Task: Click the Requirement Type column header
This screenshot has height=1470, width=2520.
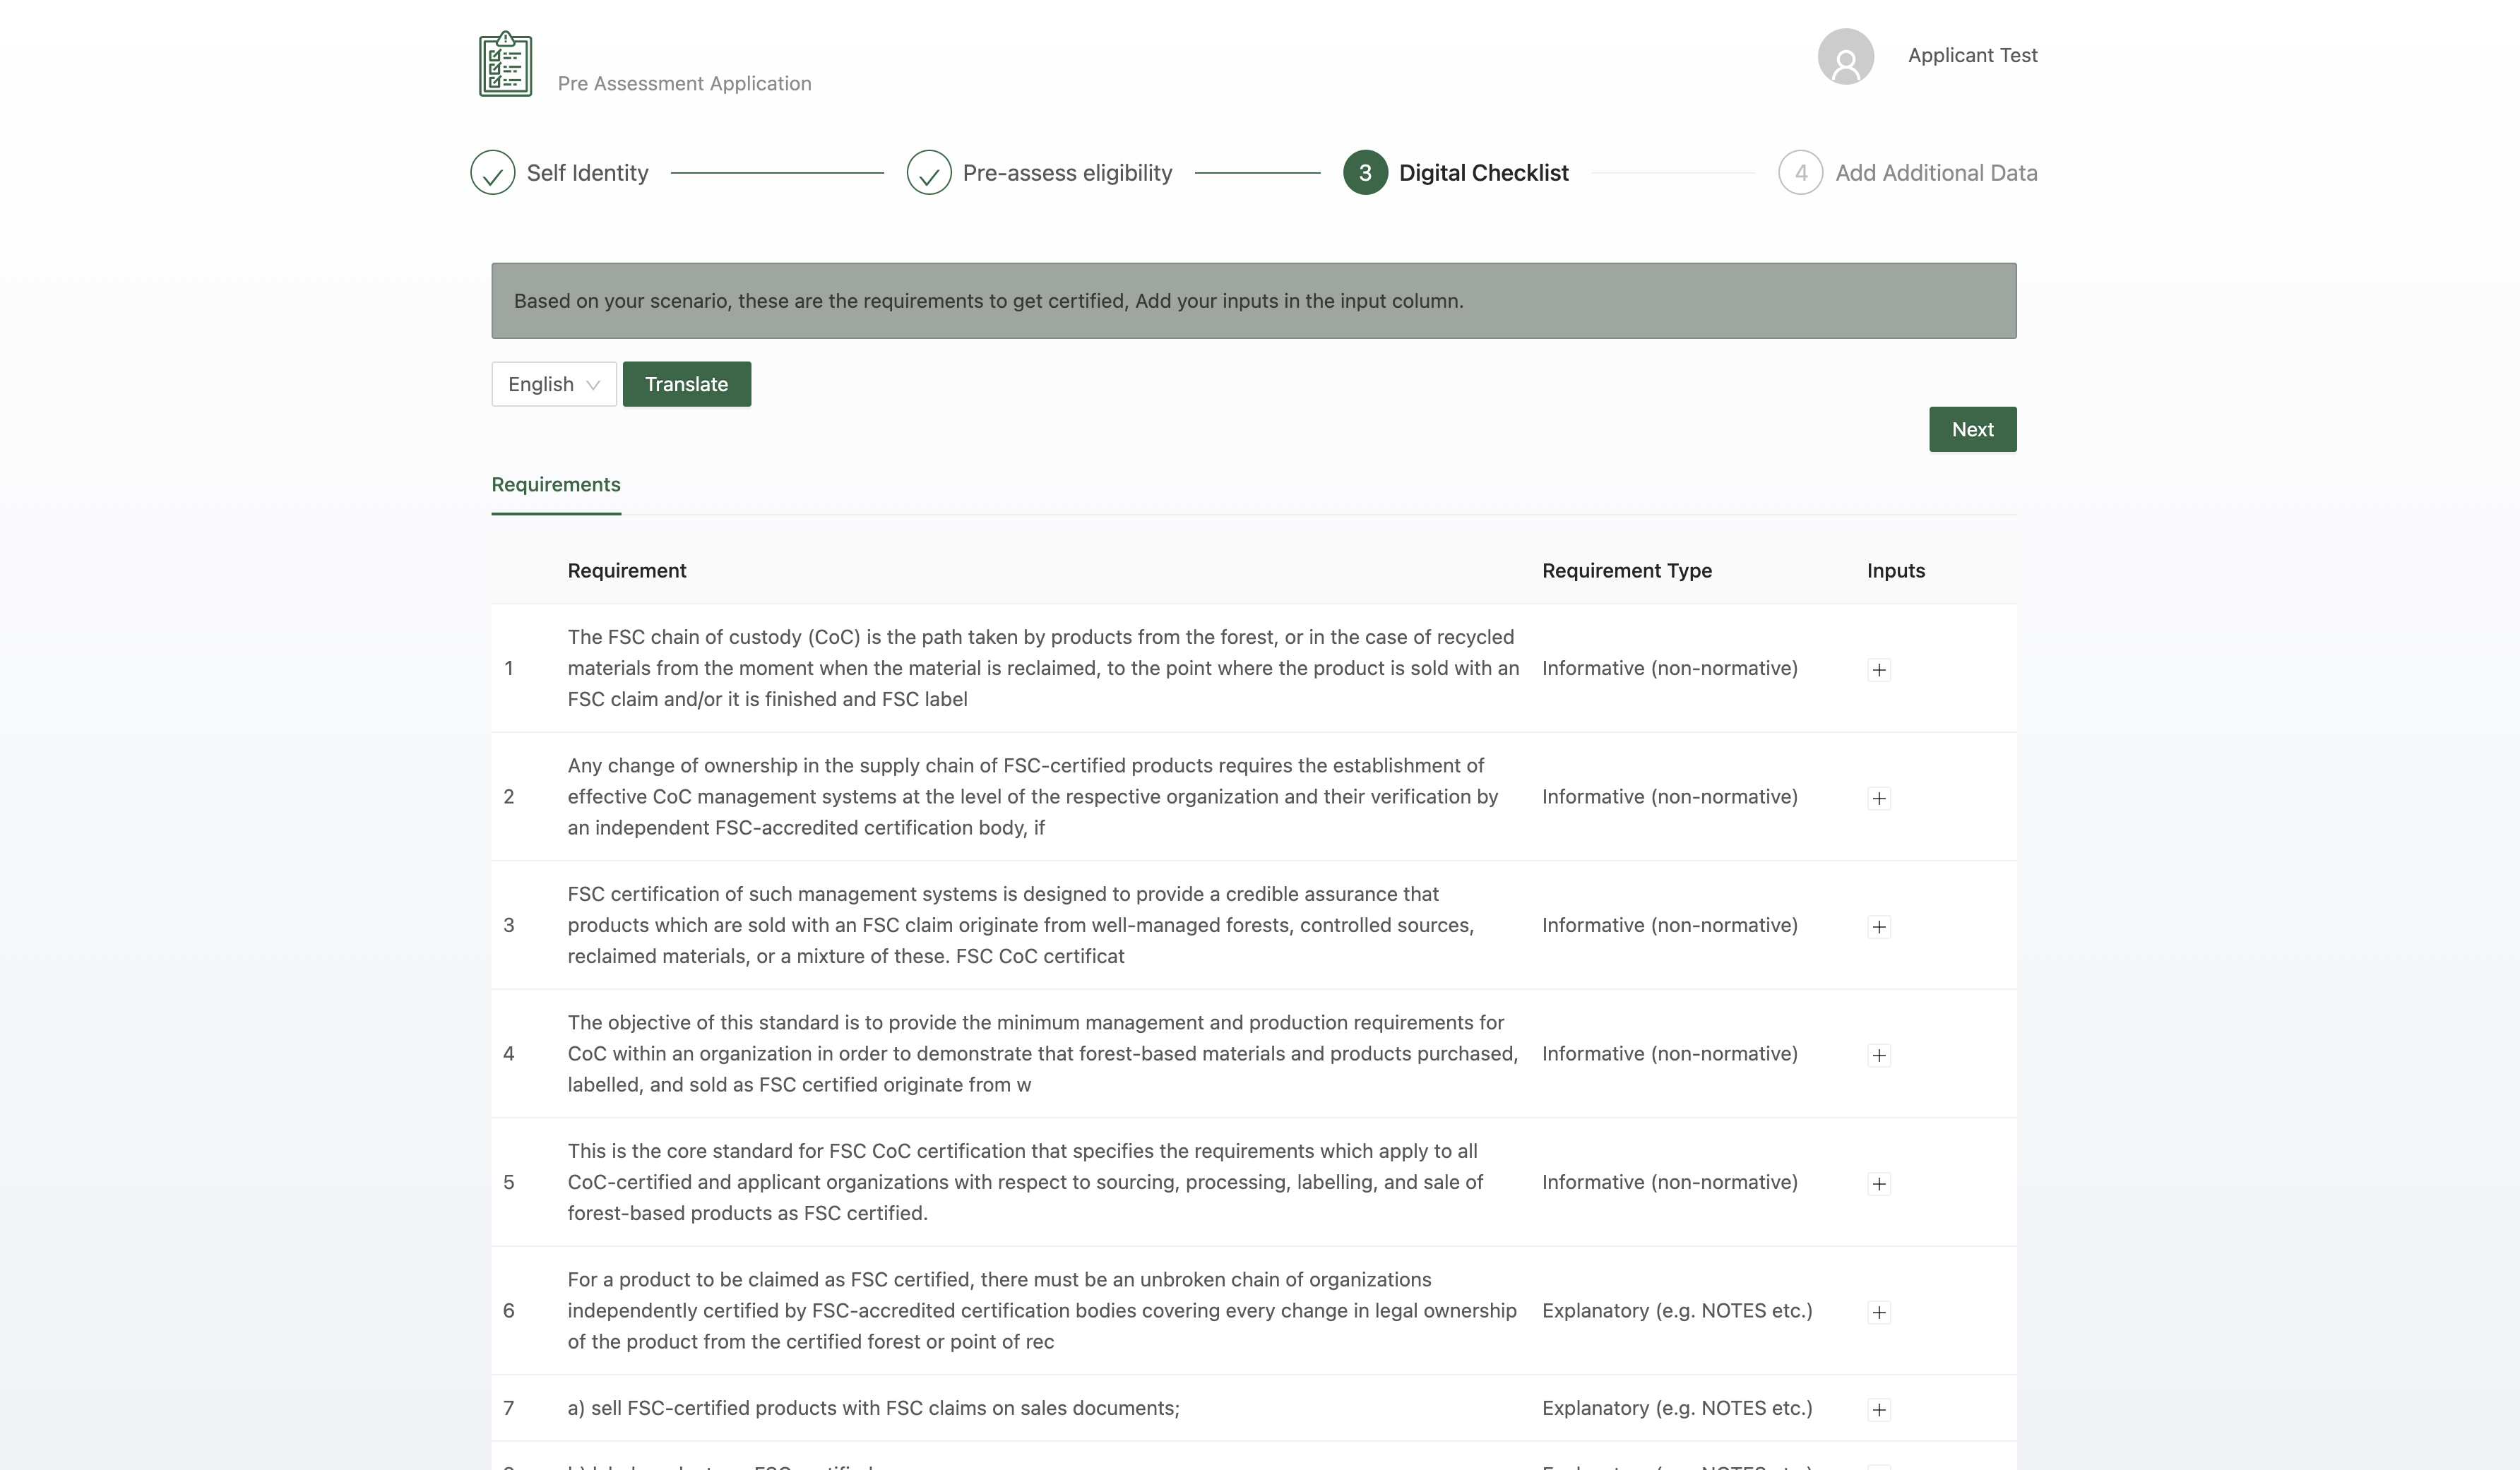Action: 1626,571
